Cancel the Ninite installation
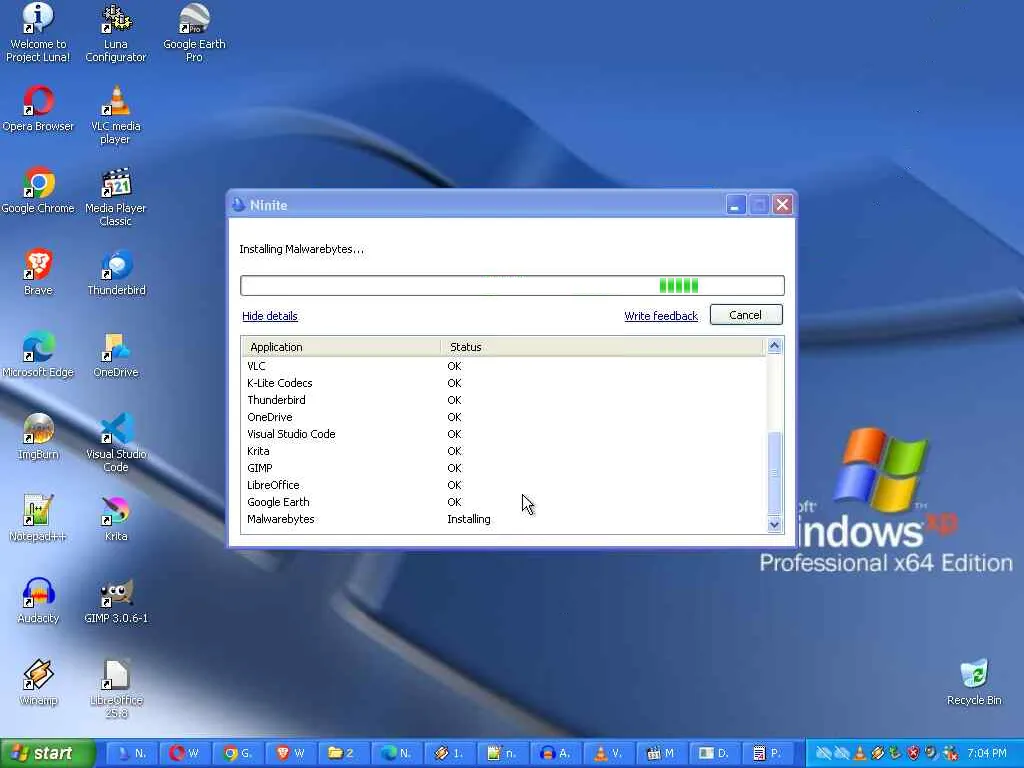The image size is (1024, 768). pos(746,315)
